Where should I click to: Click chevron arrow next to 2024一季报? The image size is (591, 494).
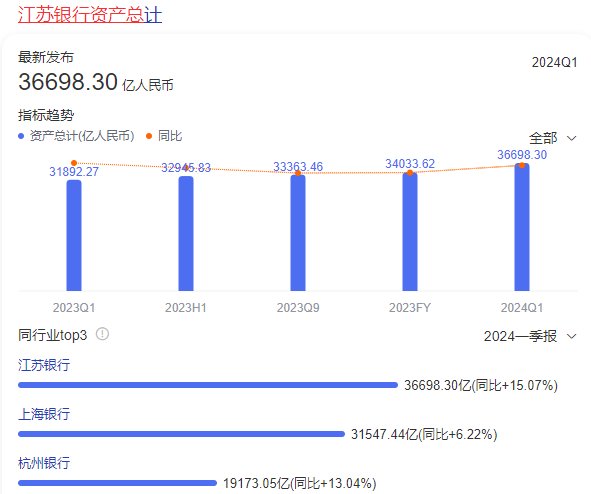coord(571,336)
